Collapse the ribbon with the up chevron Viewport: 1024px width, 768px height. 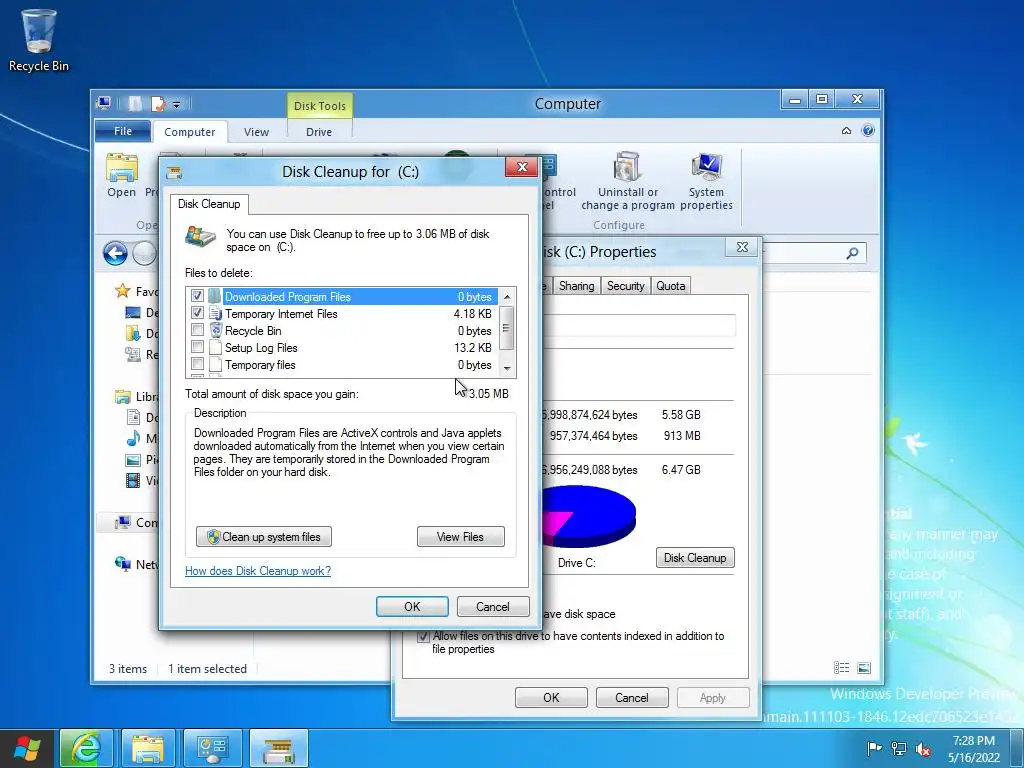(846, 131)
